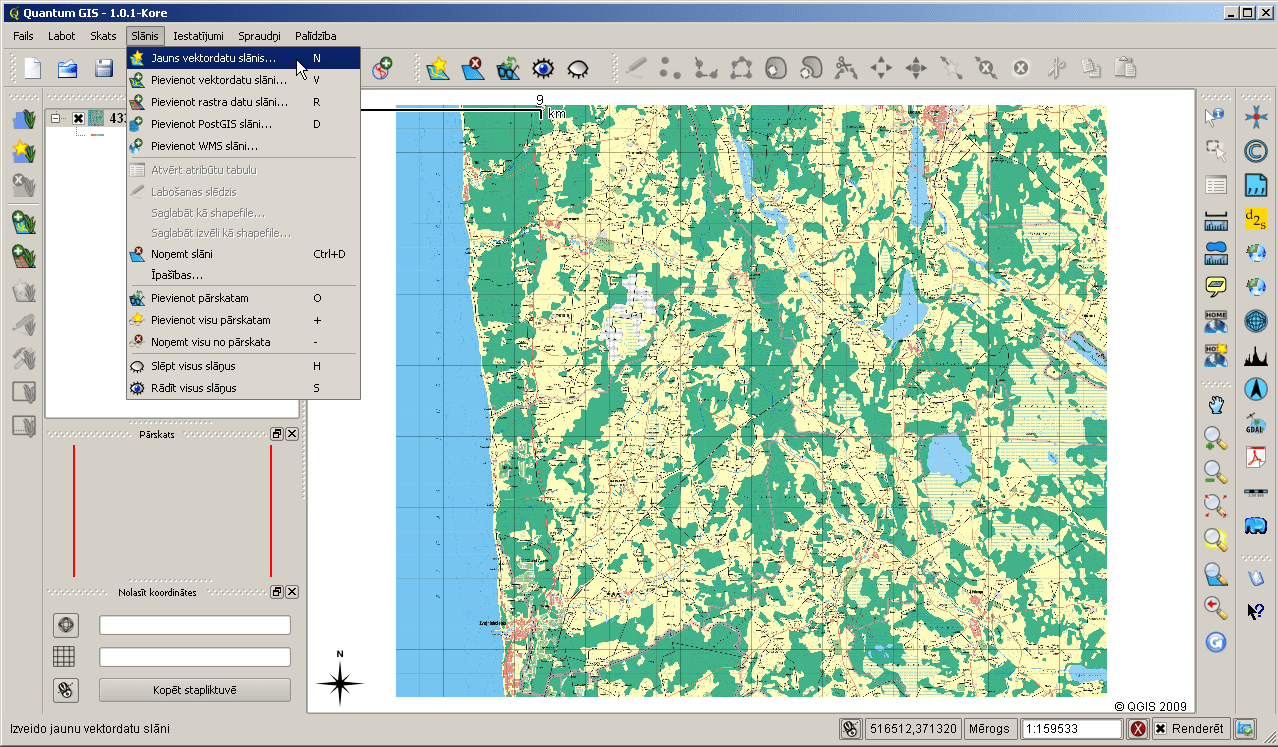Viewport: 1278px width, 747px height.
Task: Close the Pārskats panel
Action: [x=292, y=434]
